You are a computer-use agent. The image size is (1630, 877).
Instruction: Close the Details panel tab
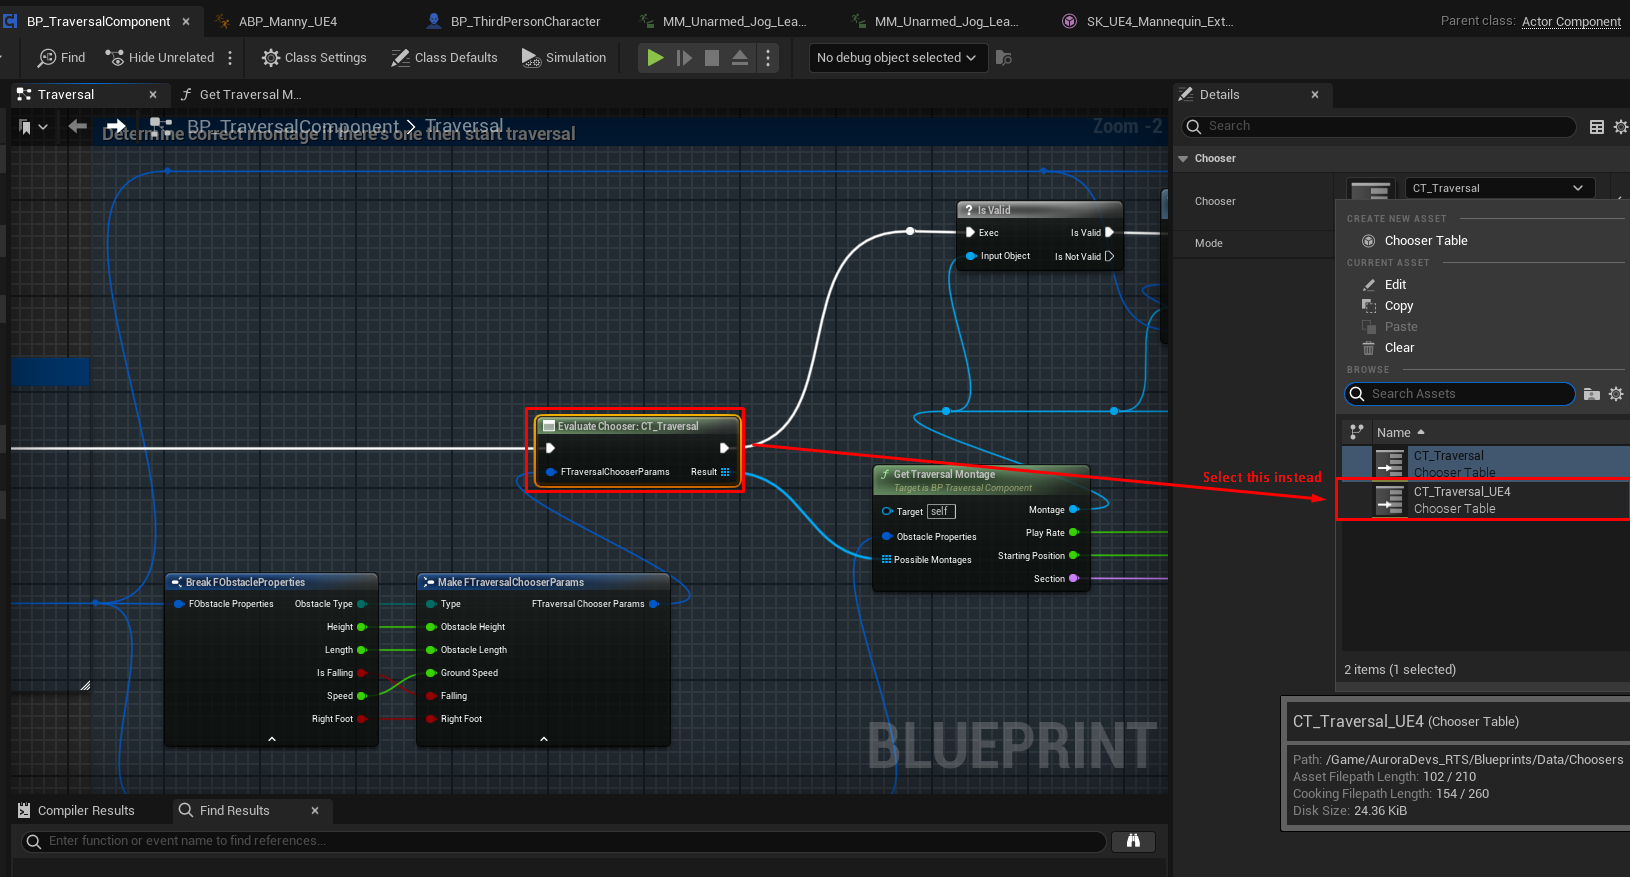tap(1315, 94)
